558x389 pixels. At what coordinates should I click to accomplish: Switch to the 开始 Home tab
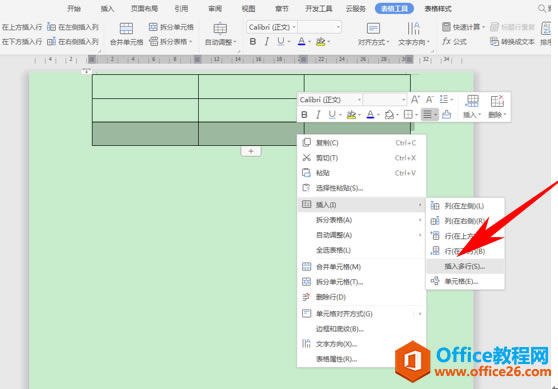click(x=74, y=9)
